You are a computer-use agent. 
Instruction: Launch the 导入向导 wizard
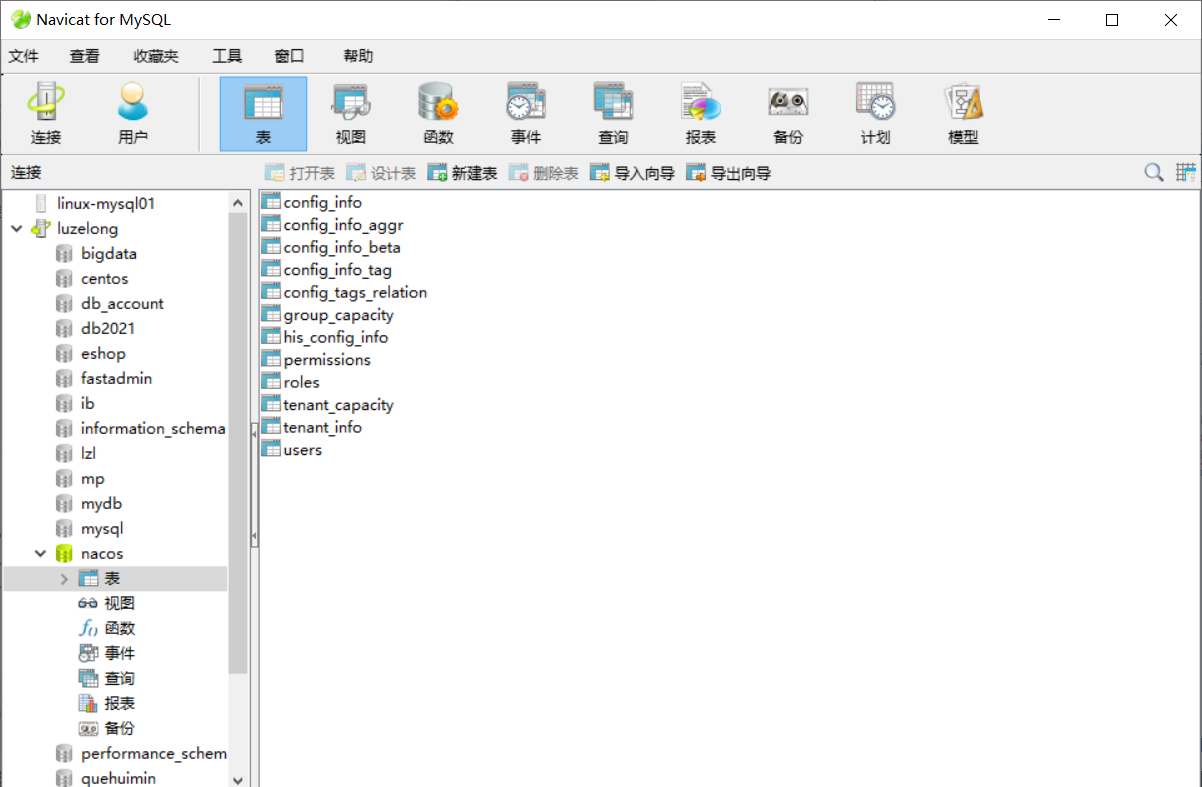(632, 173)
